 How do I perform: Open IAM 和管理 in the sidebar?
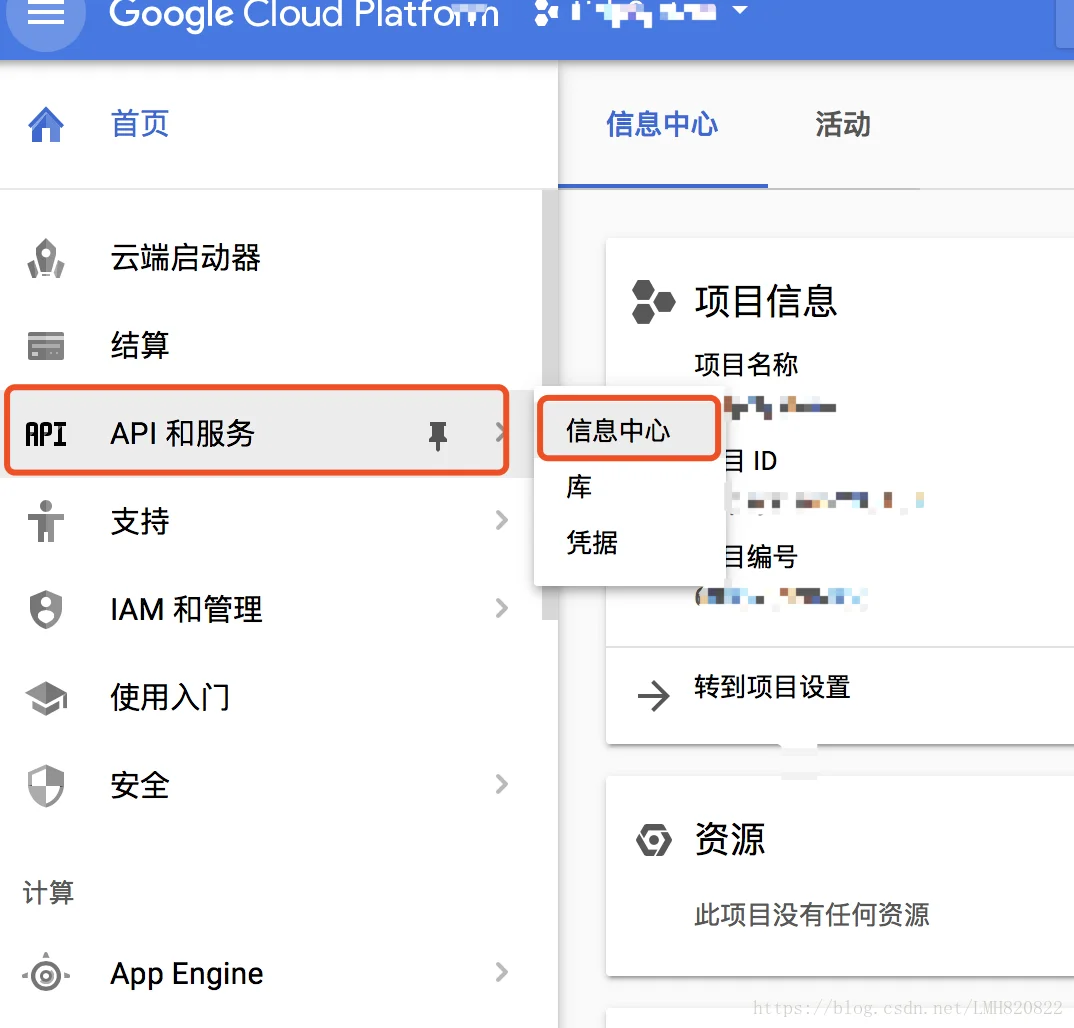point(186,609)
